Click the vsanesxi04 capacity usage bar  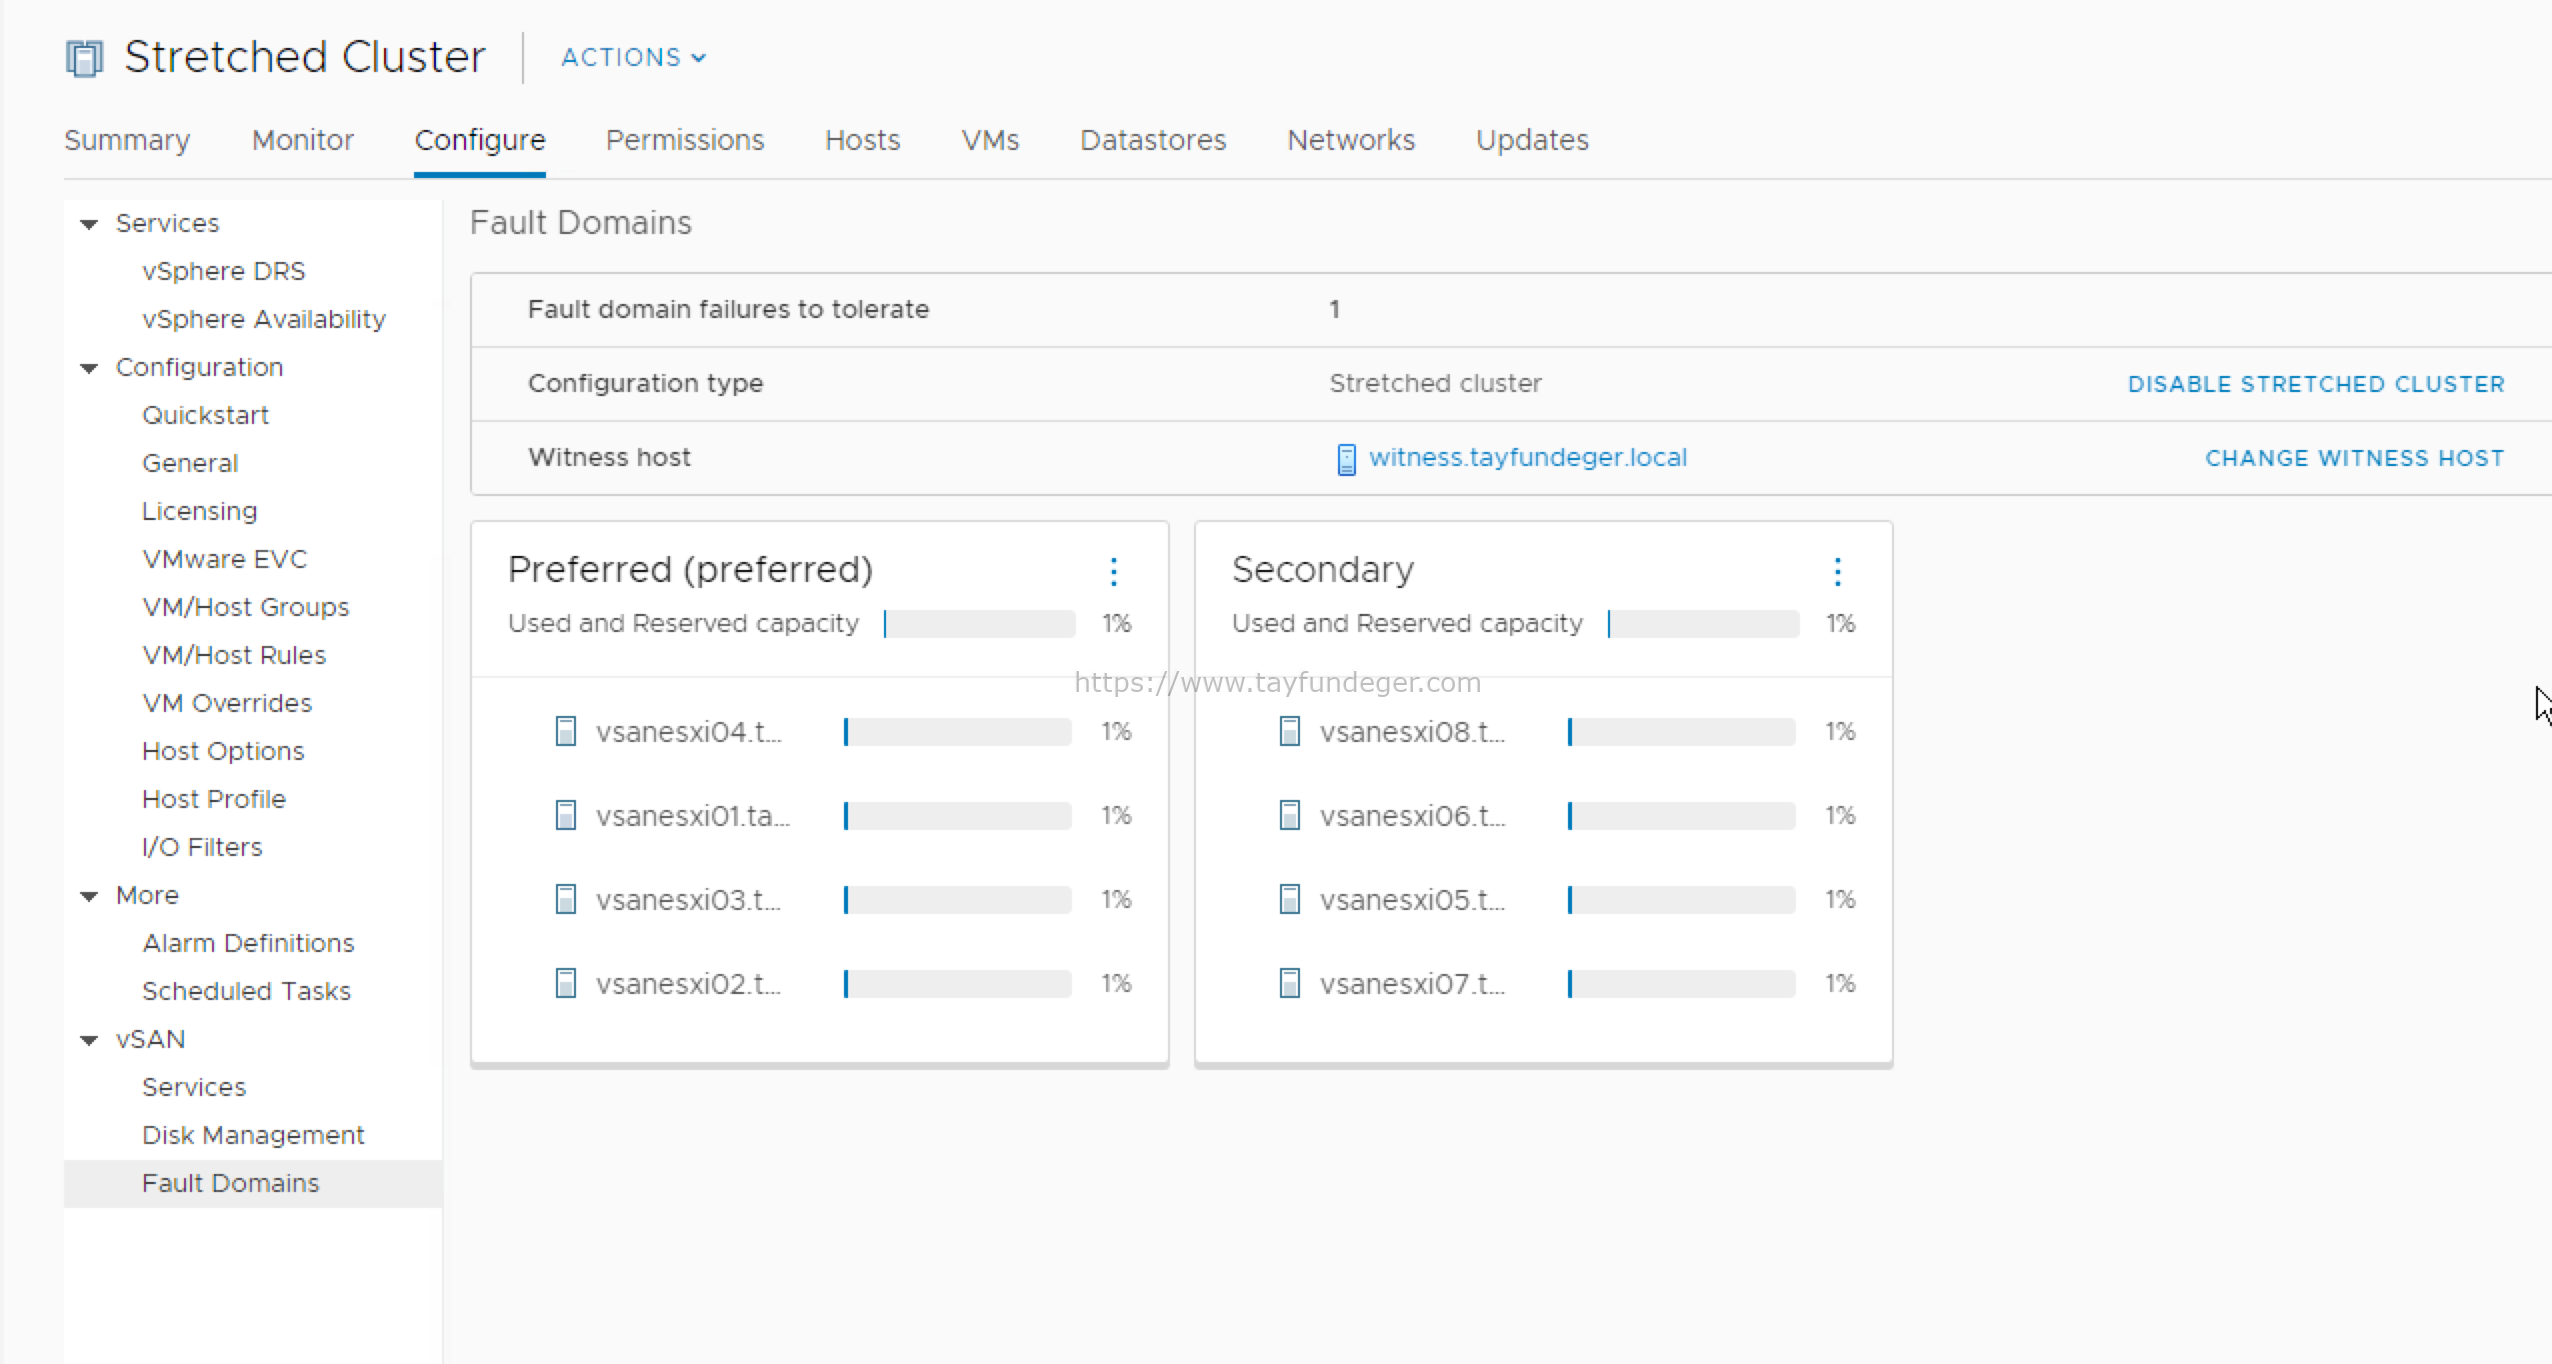(x=958, y=732)
